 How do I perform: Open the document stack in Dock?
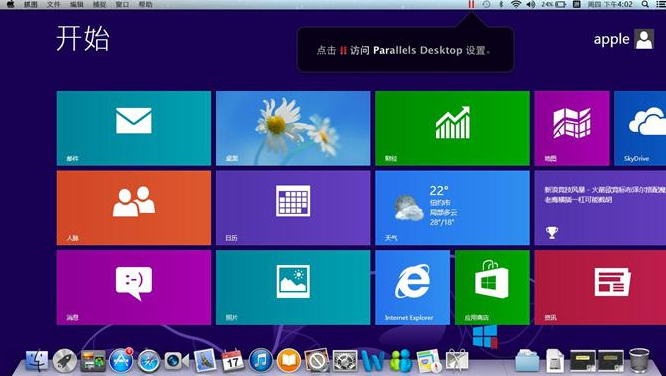pyautogui.click(x=555, y=361)
